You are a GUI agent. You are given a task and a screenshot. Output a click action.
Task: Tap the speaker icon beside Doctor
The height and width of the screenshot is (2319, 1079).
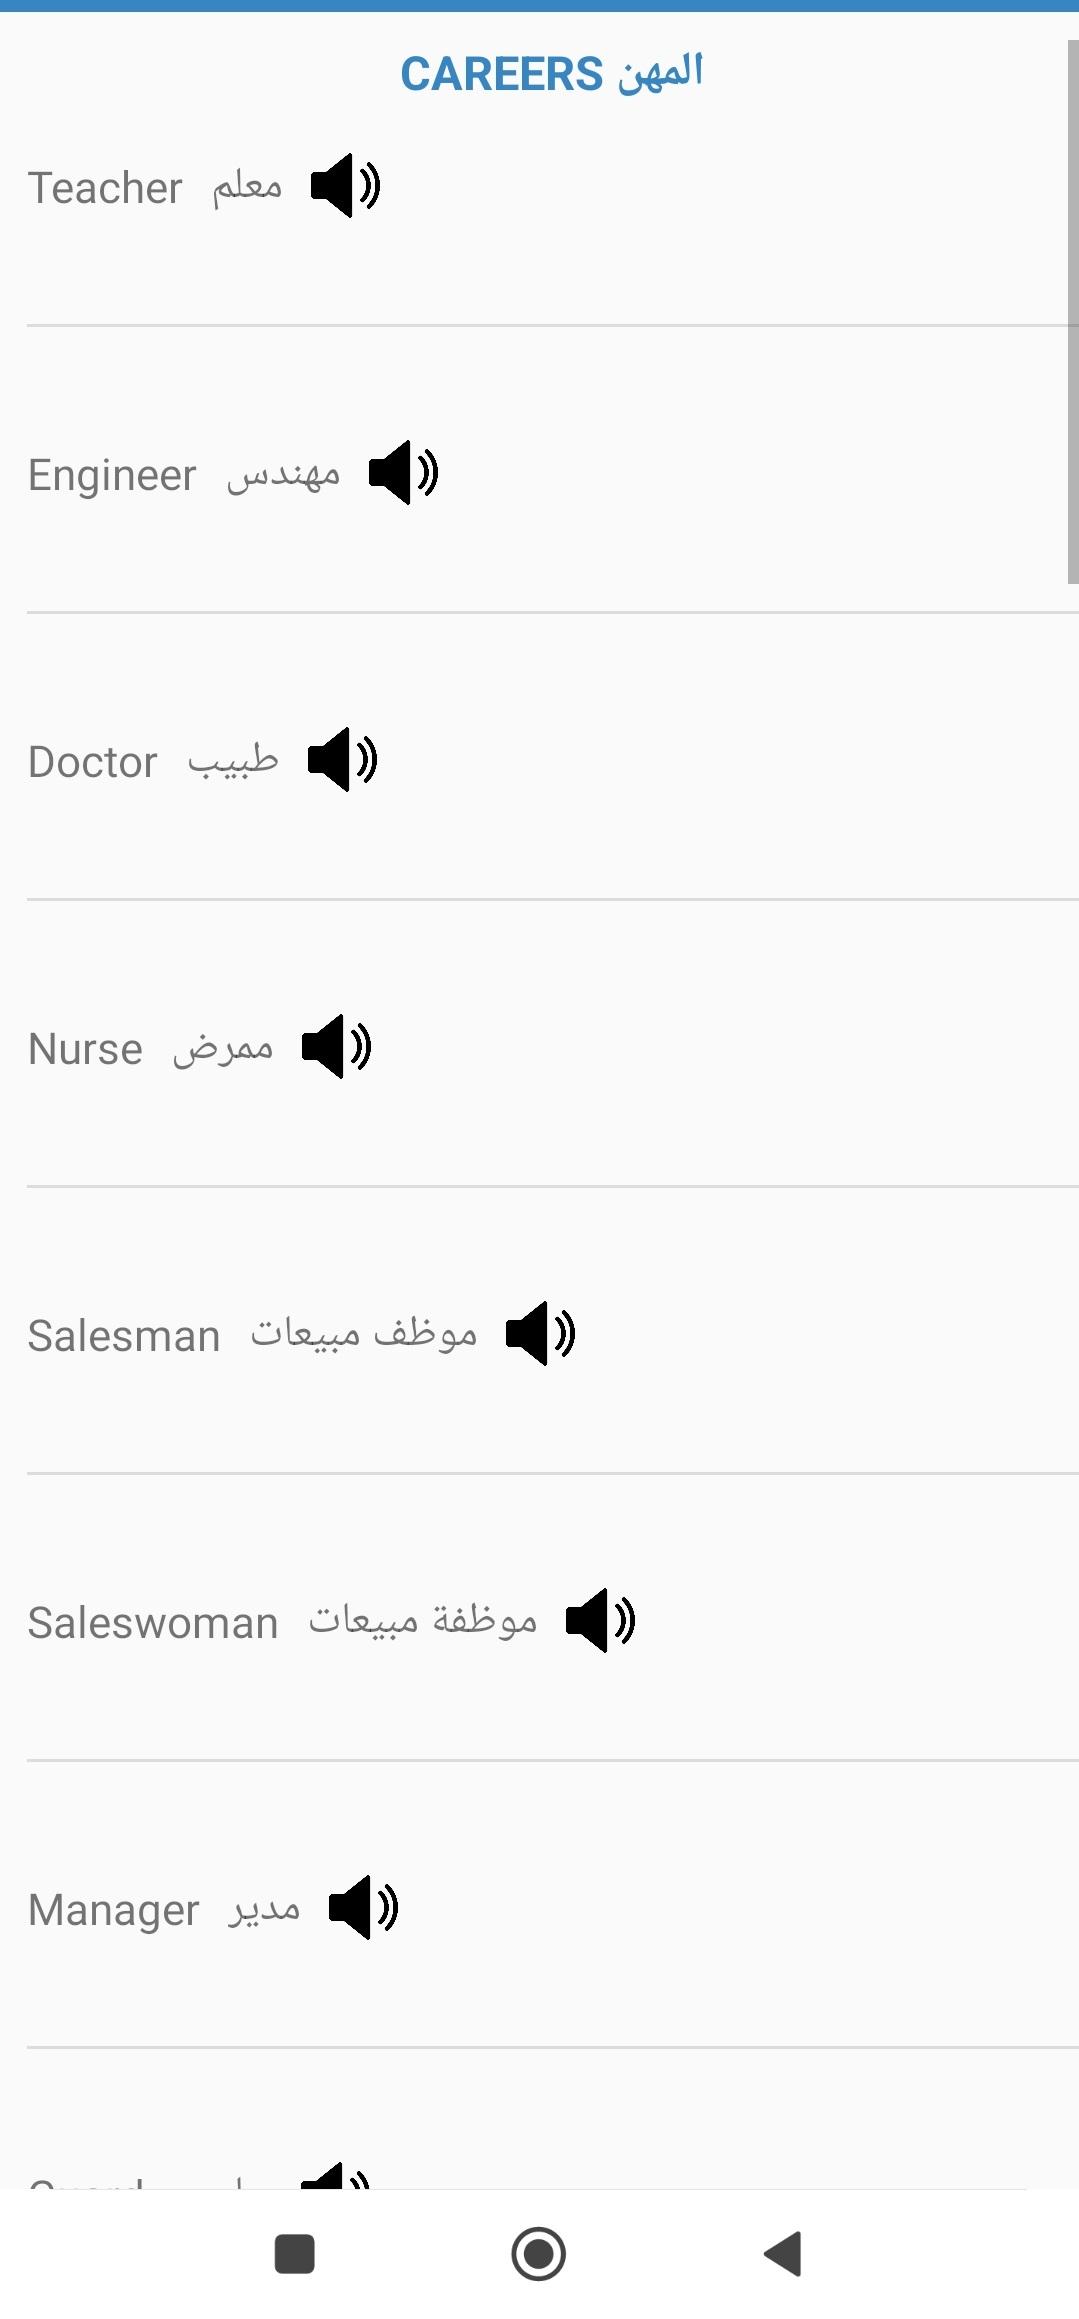tap(342, 760)
